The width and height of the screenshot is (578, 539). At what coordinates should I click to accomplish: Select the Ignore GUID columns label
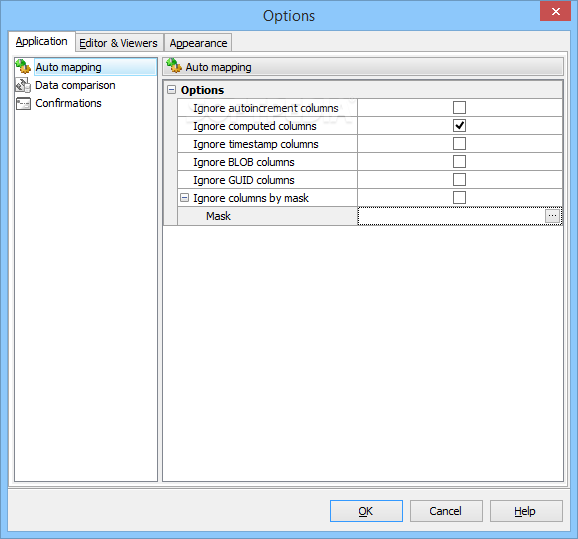[x=244, y=180]
